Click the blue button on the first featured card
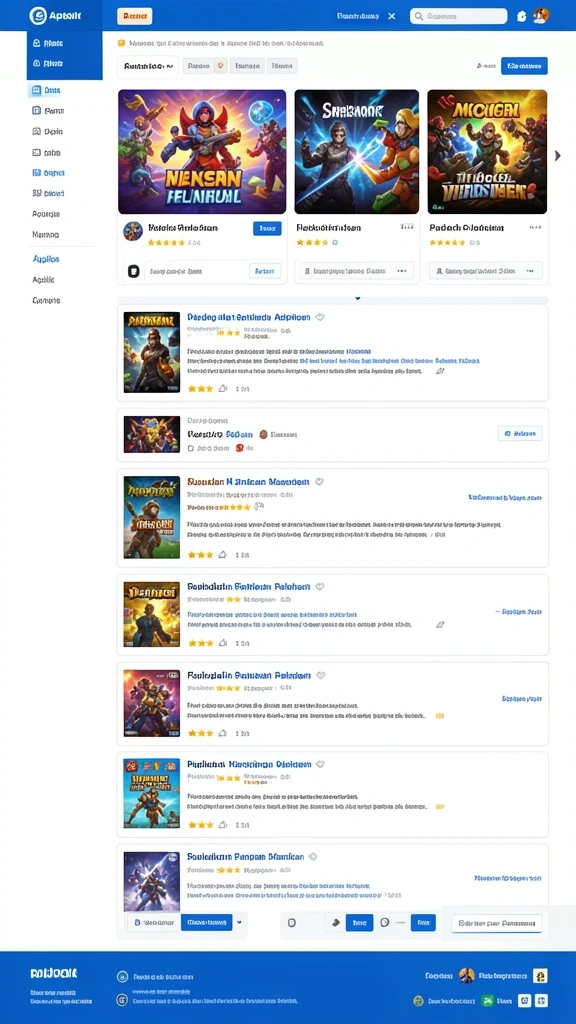The height and width of the screenshot is (1024, 576). [267, 228]
